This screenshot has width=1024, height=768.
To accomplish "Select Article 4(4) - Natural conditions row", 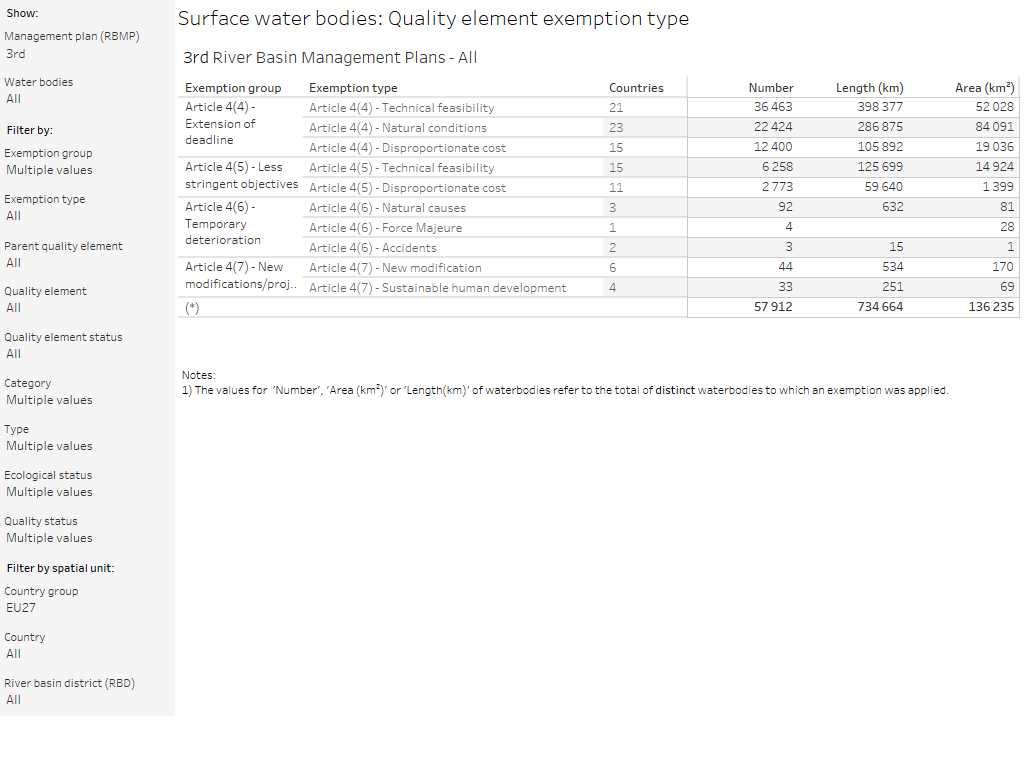I will coord(398,128).
